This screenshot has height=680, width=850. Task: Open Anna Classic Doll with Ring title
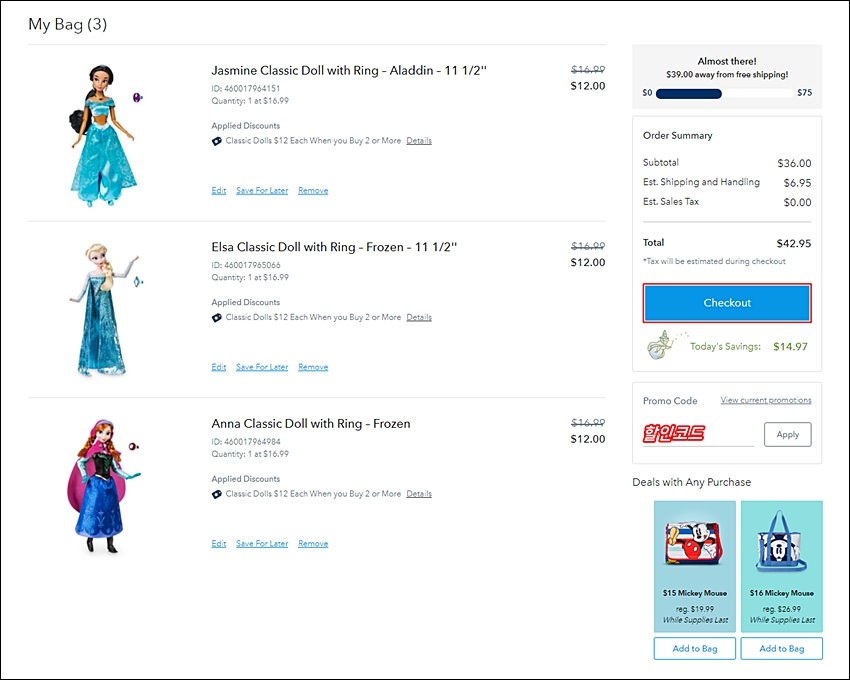[311, 424]
